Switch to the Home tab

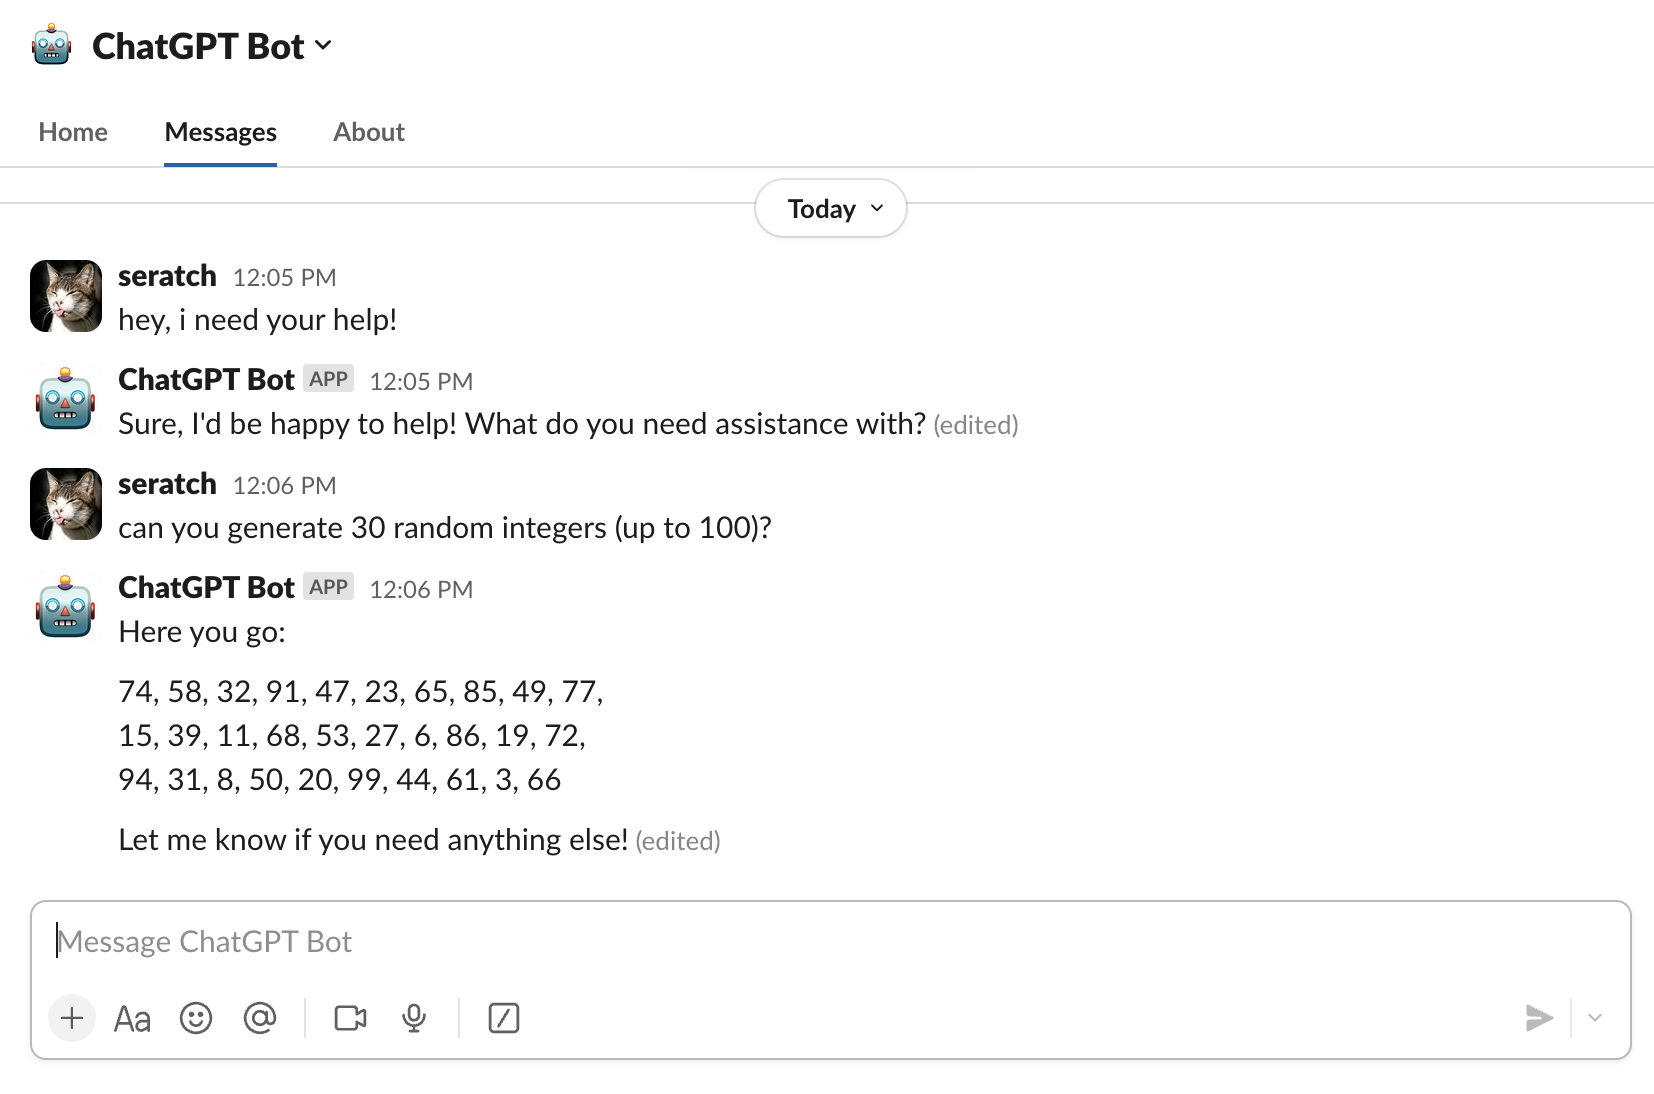click(72, 131)
